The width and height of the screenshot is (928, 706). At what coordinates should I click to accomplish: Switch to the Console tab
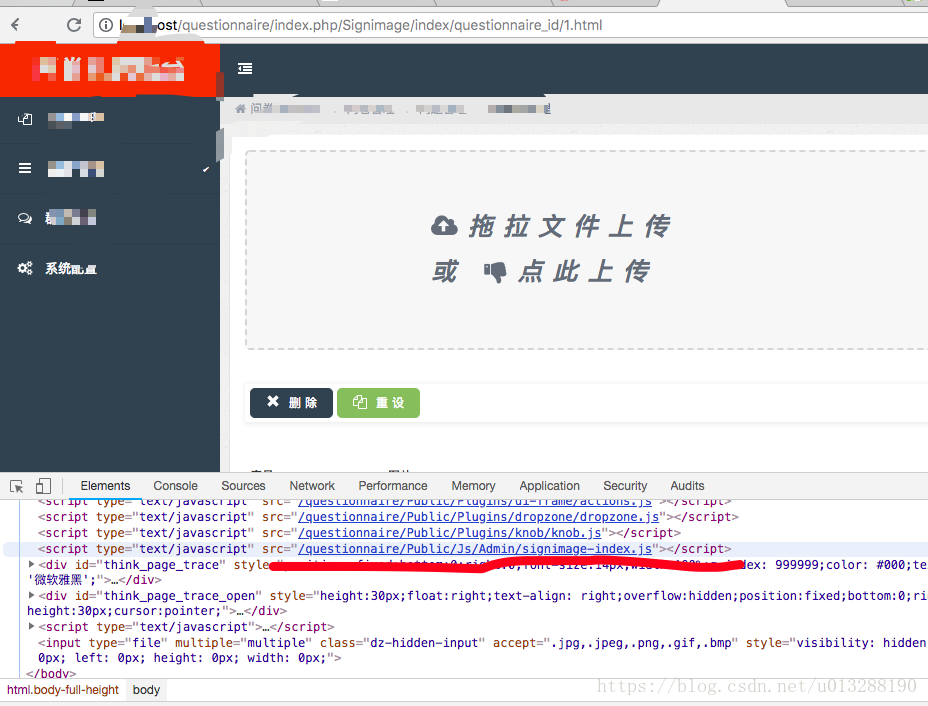point(175,486)
